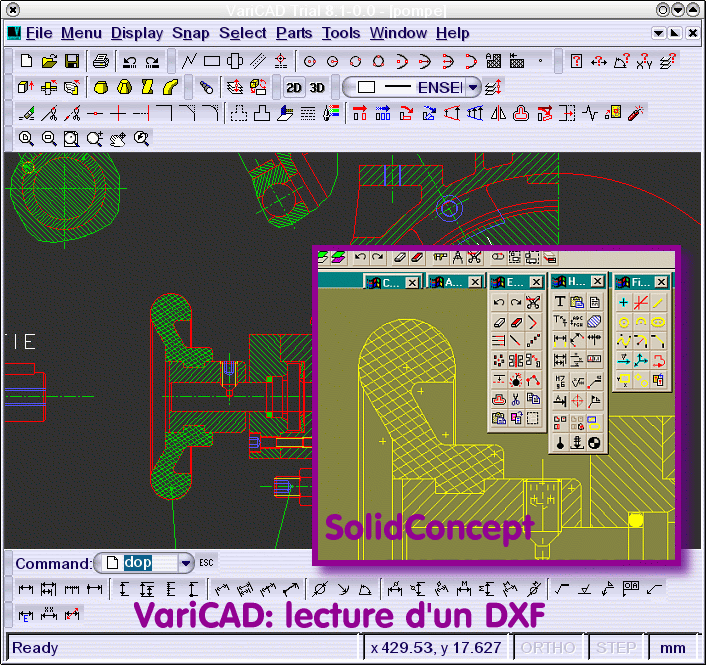Open the mm units selector in the status bar
The height and width of the screenshot is (665, 706).
point(673,647)
